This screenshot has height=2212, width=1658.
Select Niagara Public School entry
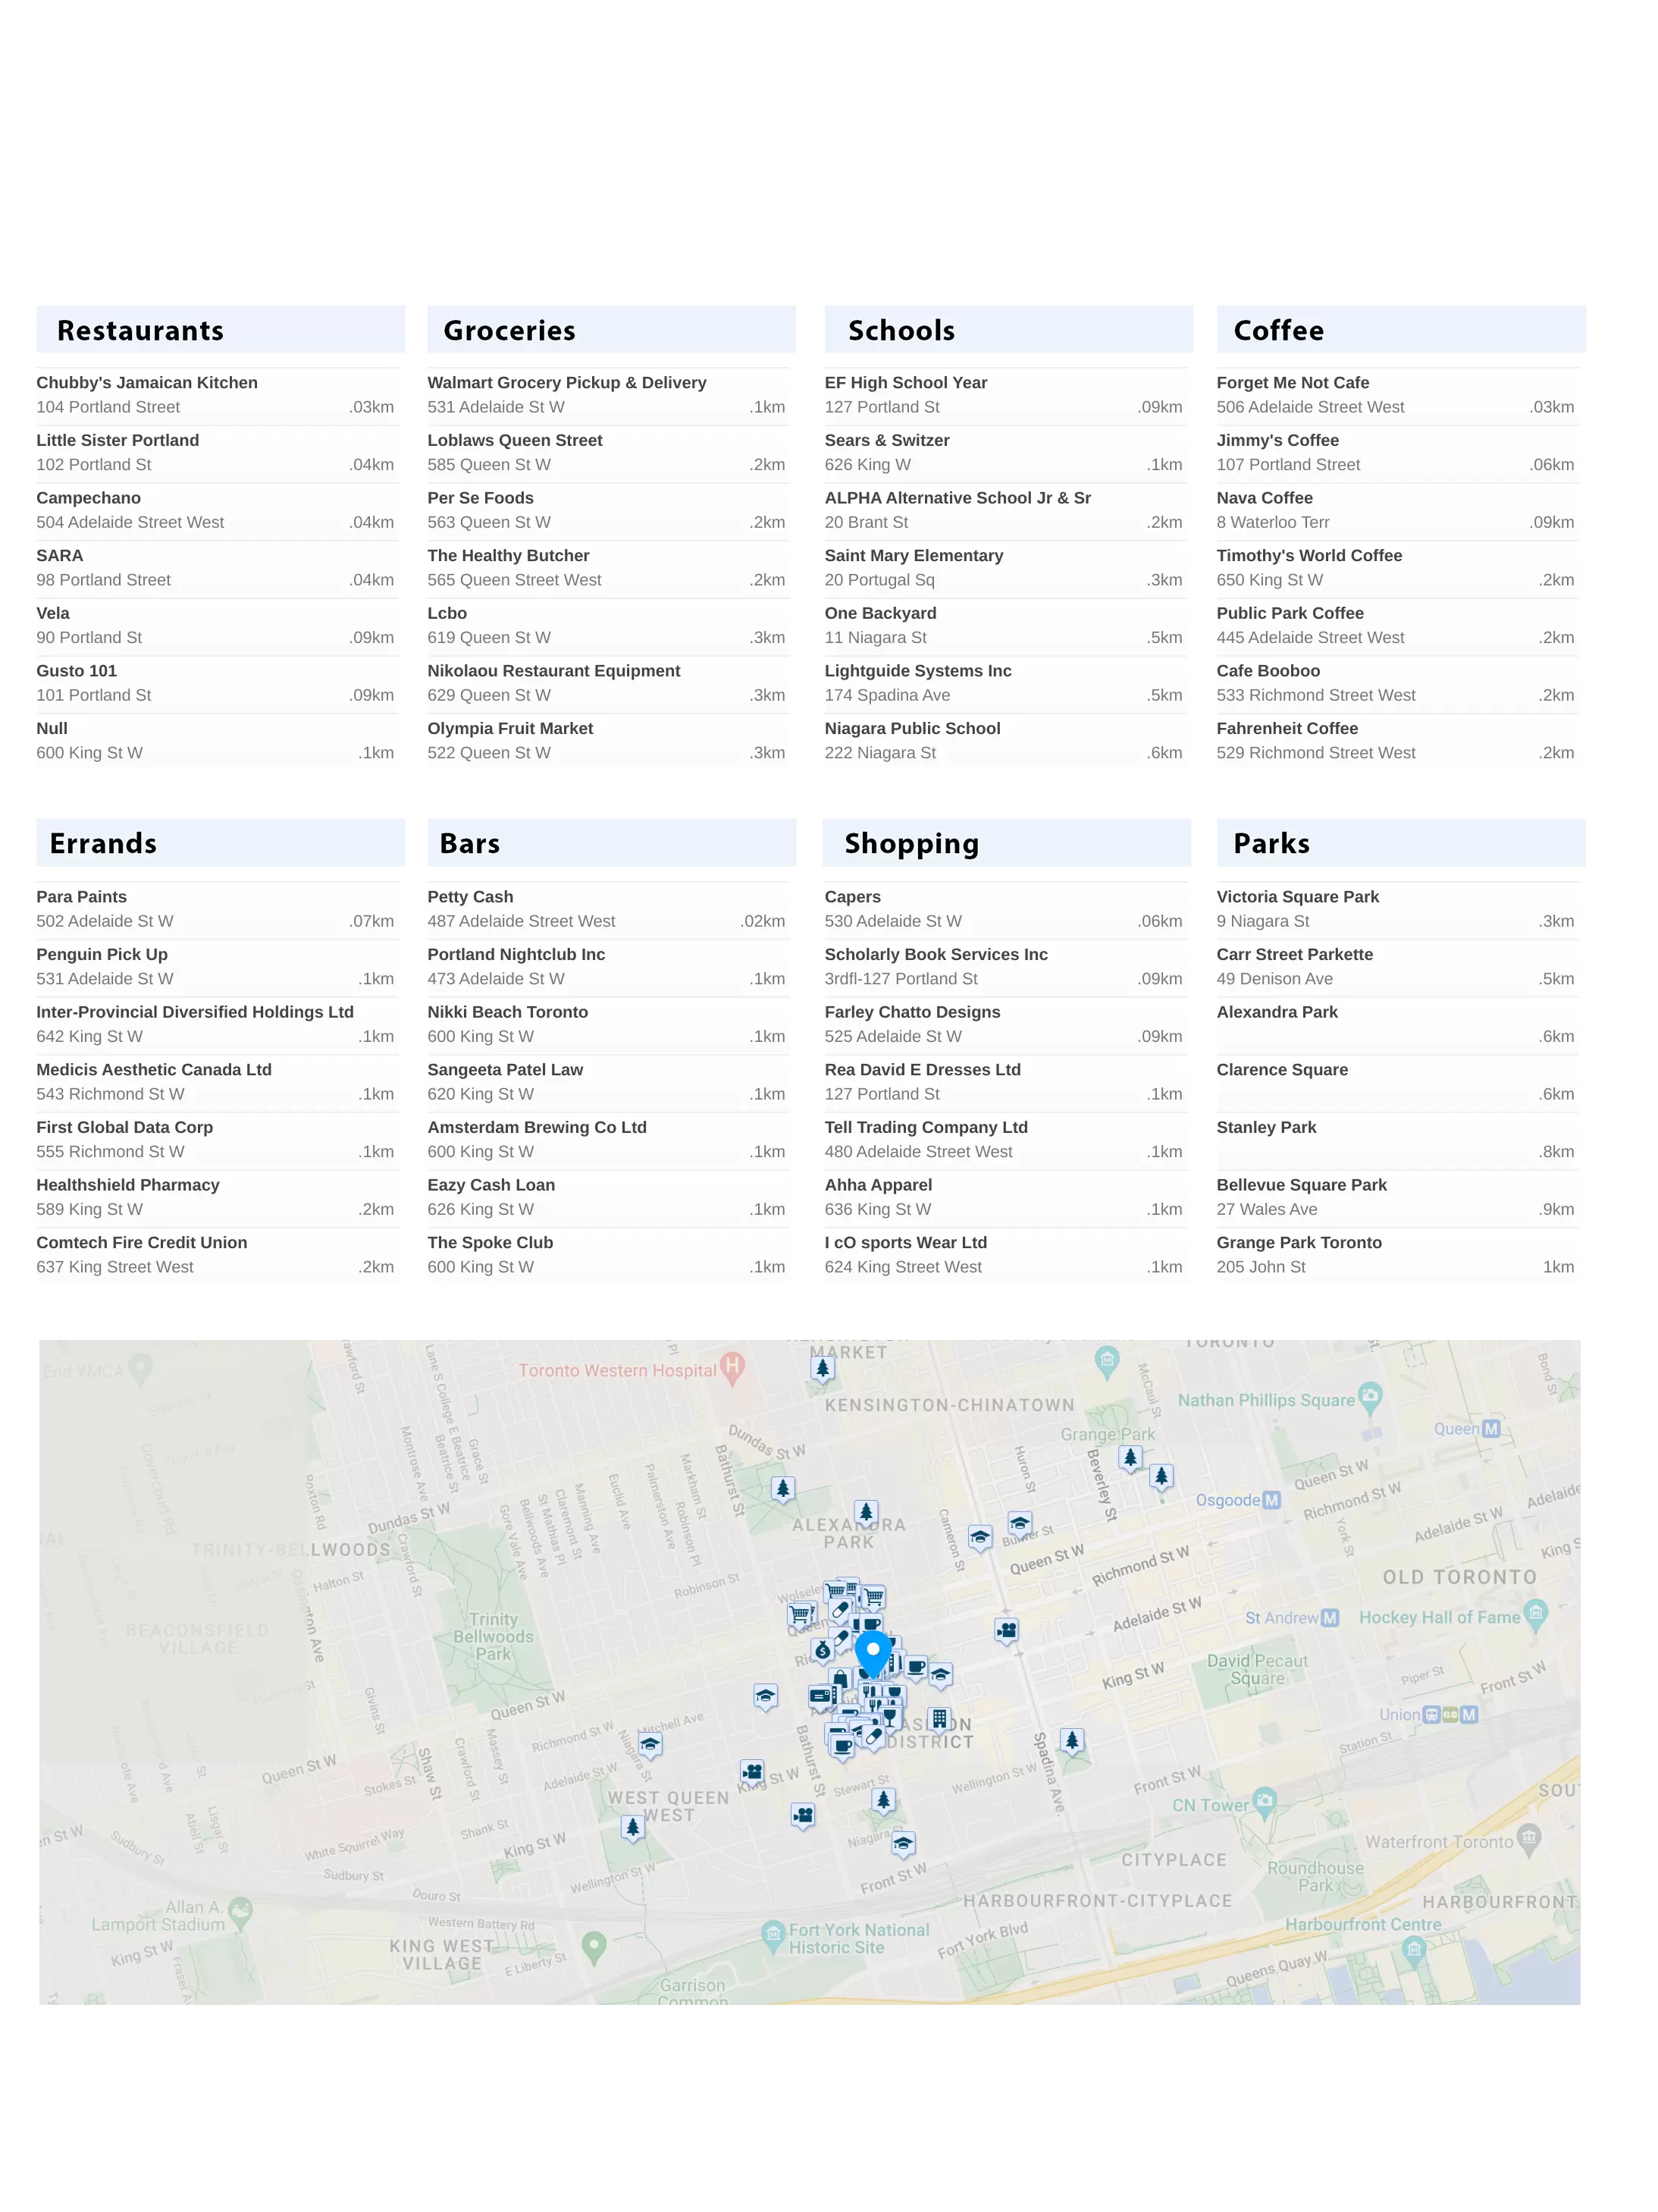(x=912, y=729)
